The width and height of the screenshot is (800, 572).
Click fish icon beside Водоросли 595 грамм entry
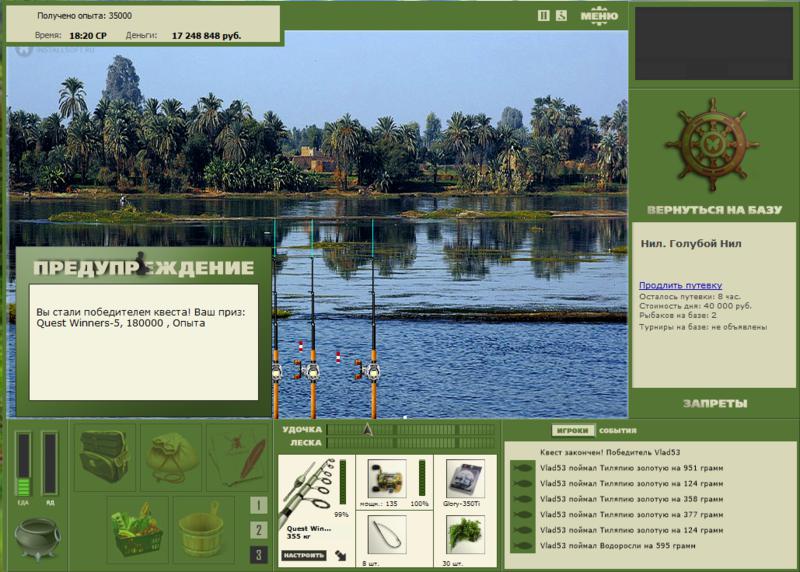[x=522, y=546]
